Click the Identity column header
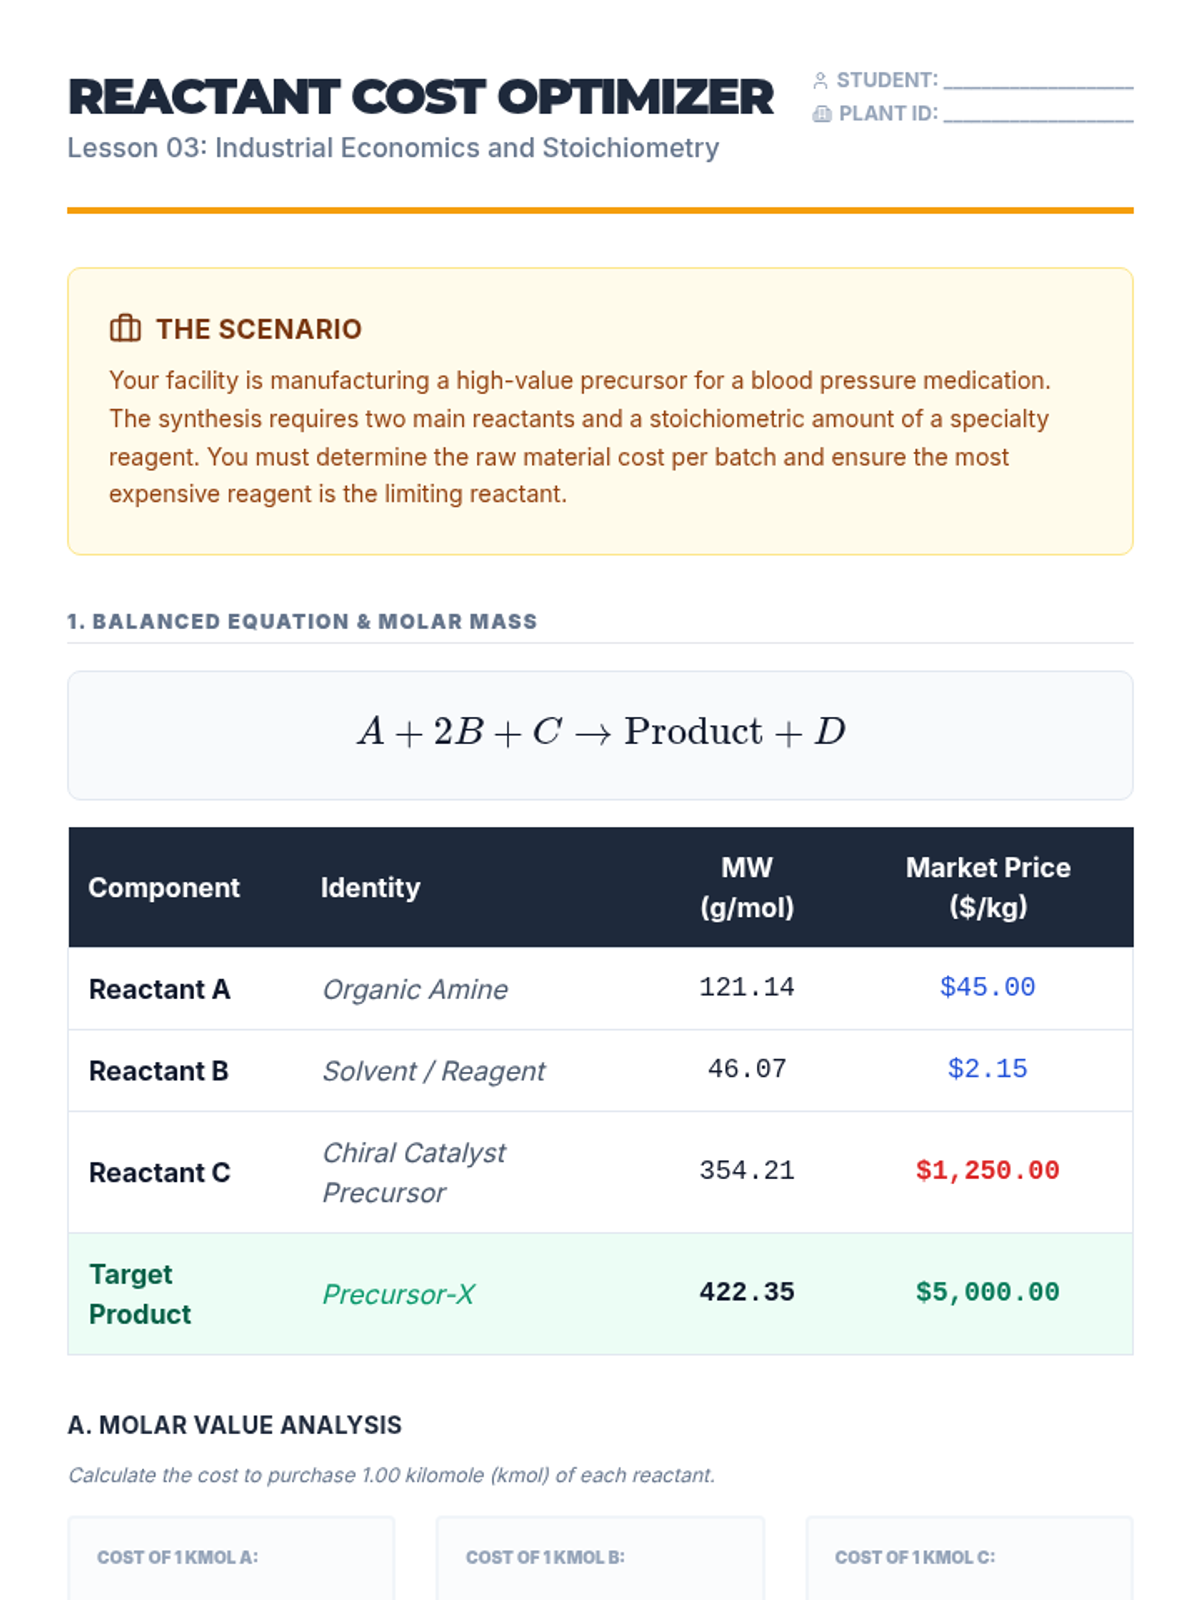 [370, 888]
